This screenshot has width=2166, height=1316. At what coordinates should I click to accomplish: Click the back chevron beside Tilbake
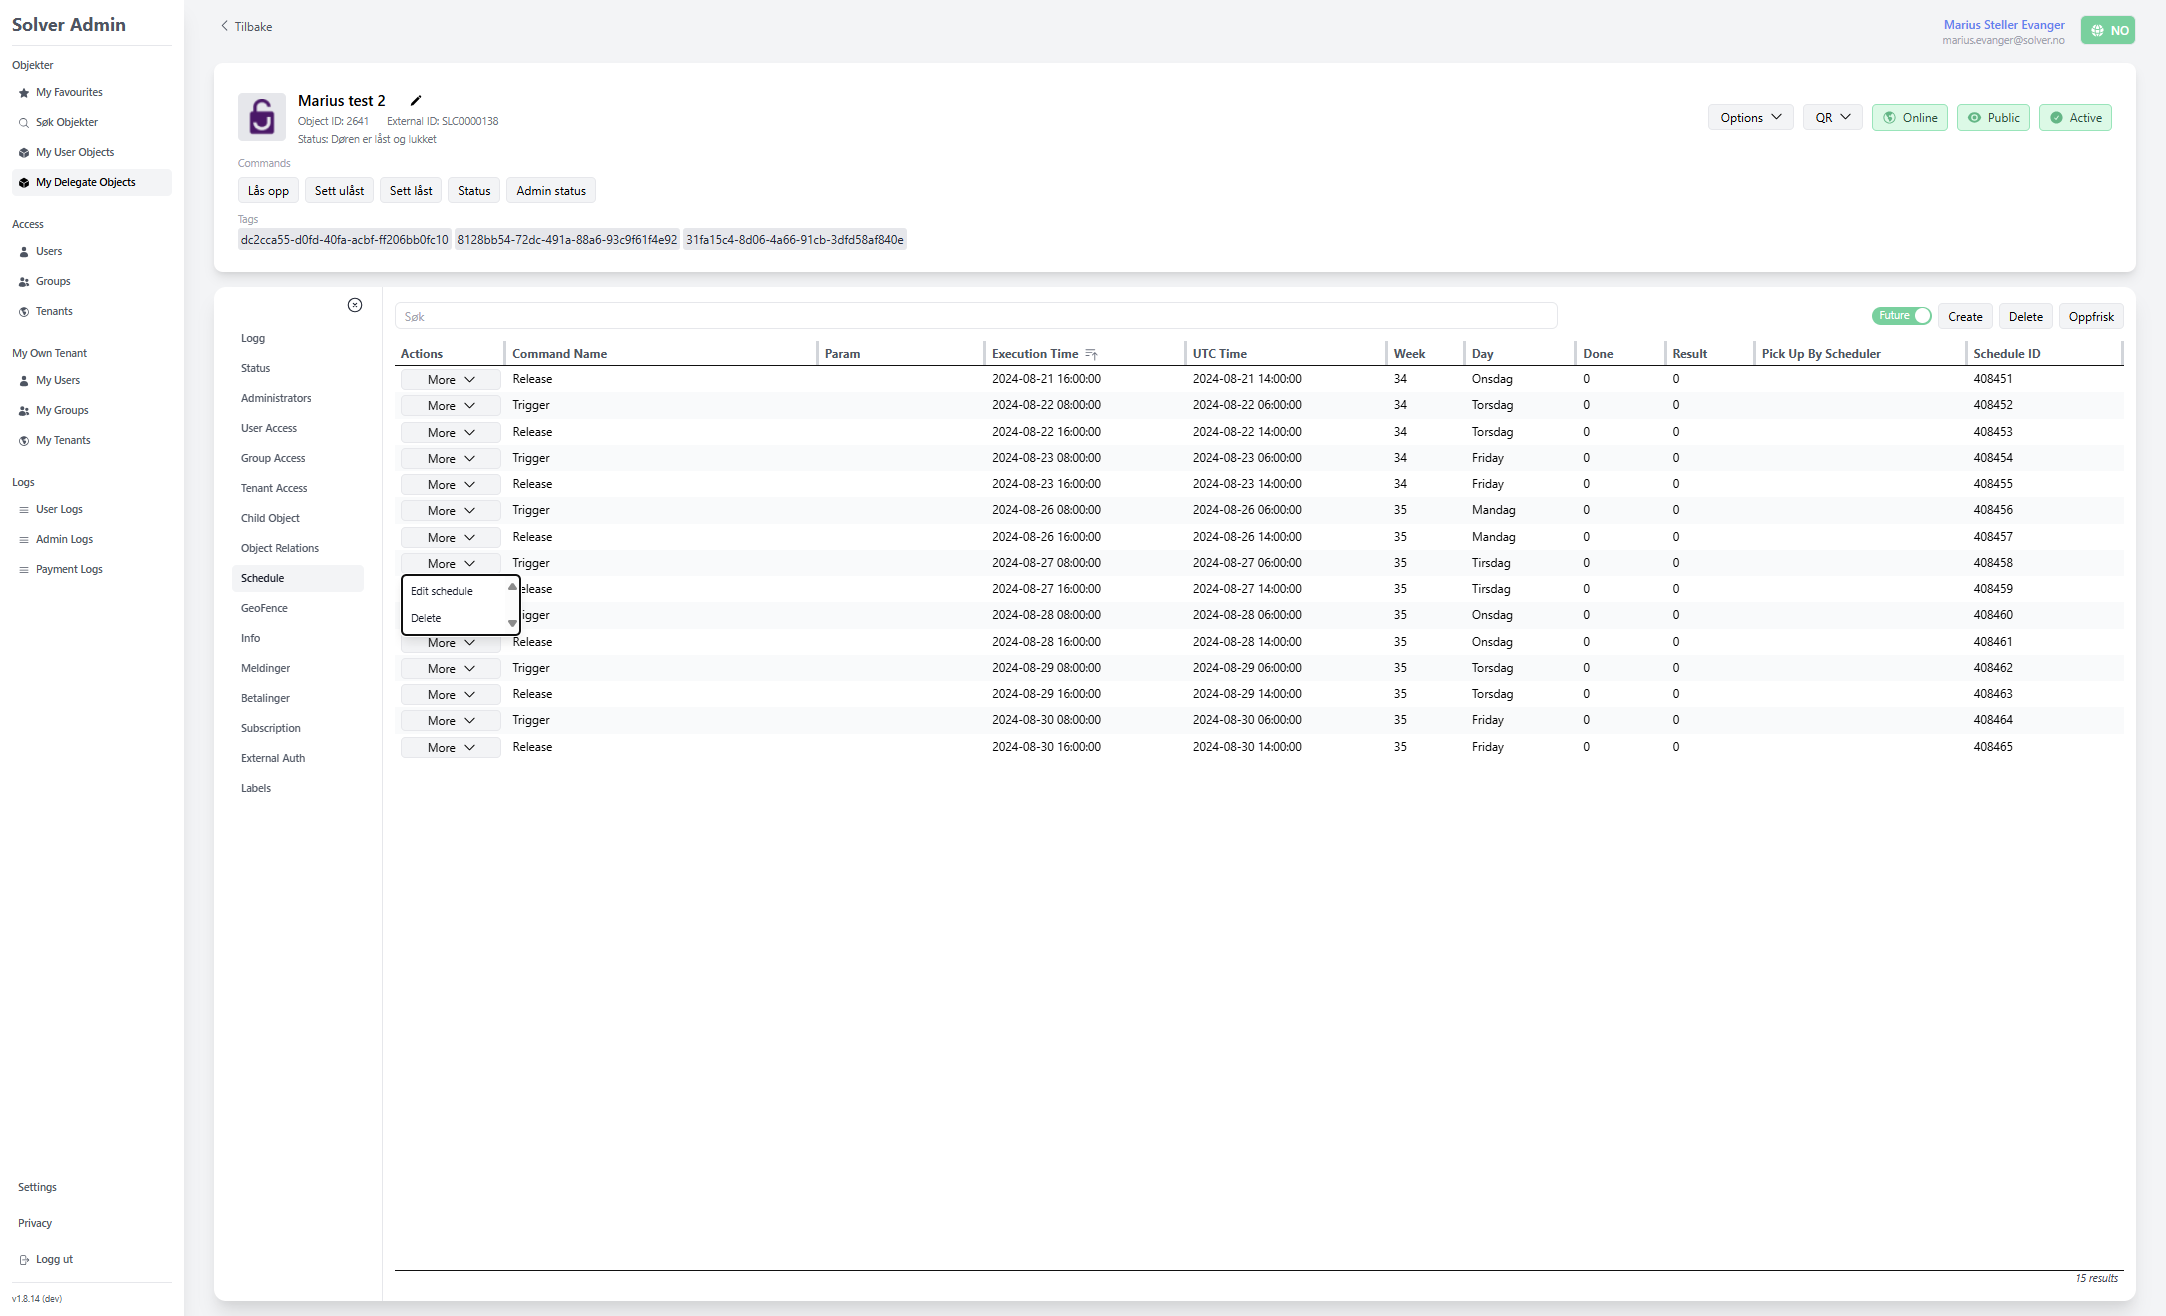(224, 26)
